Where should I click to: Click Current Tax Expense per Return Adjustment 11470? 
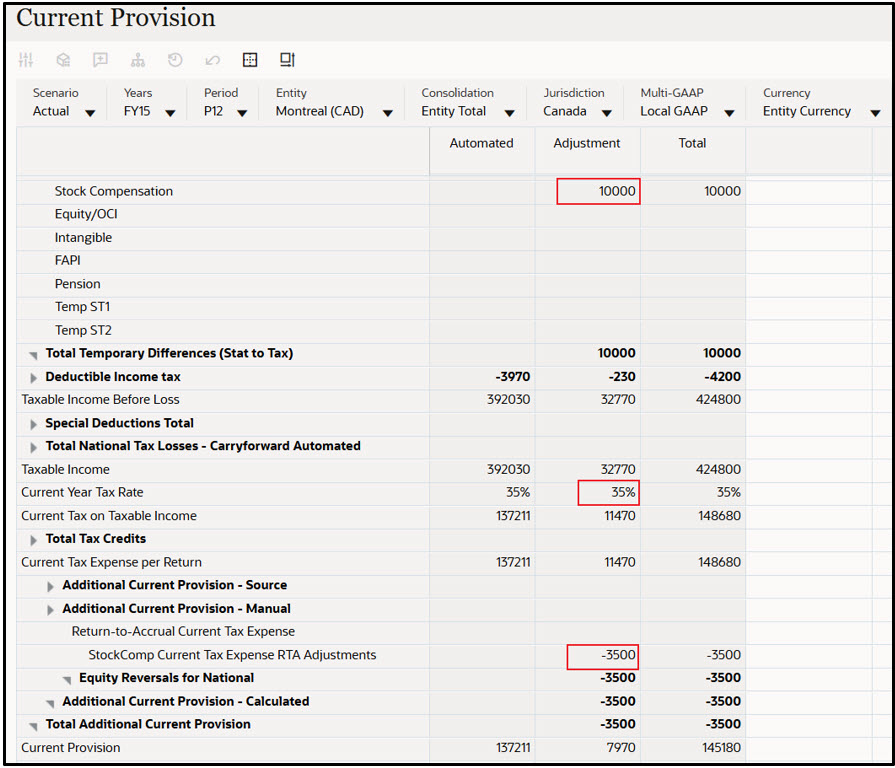pos(620,562)
